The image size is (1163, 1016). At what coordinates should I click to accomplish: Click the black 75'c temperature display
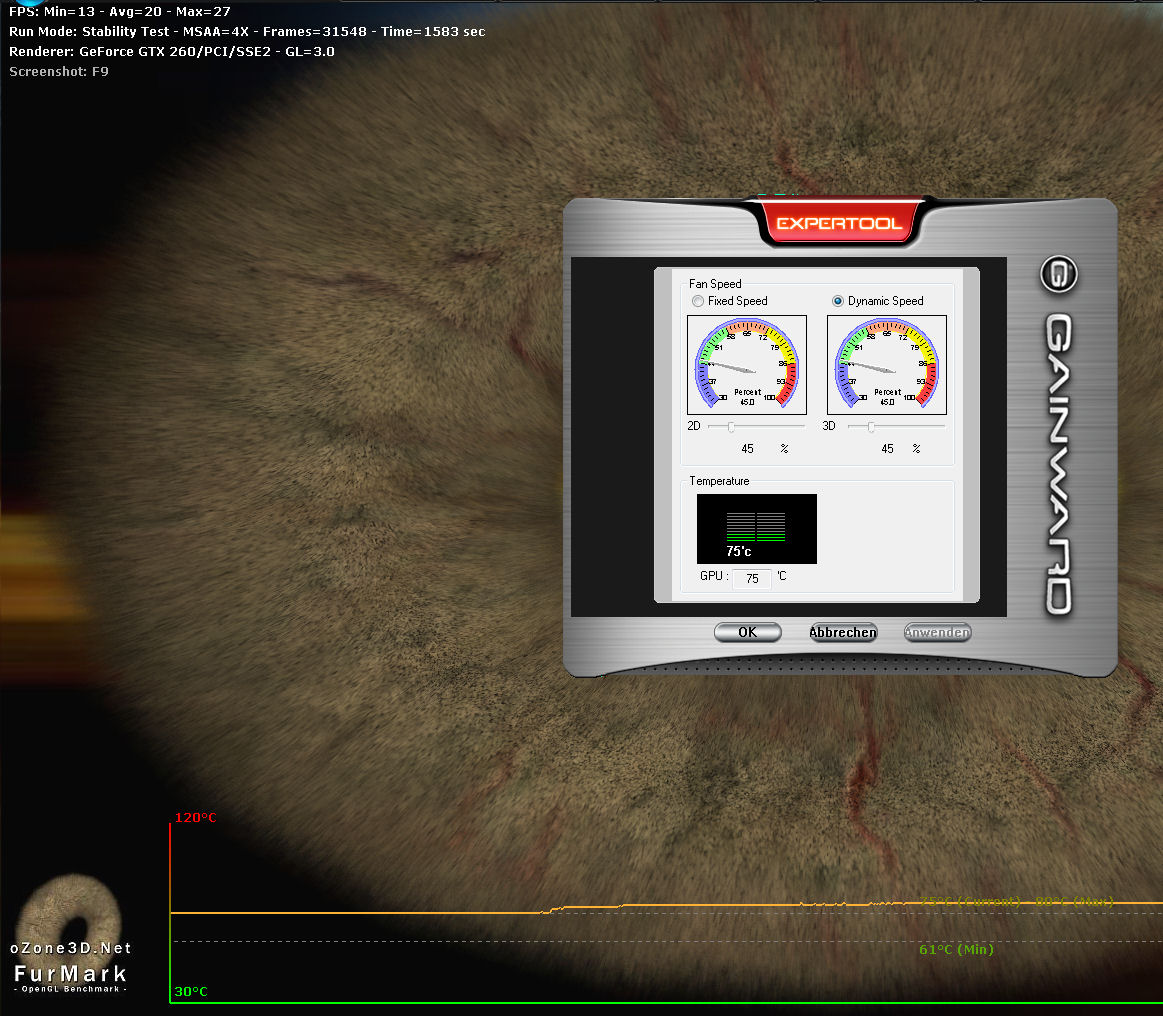(757, 529)
